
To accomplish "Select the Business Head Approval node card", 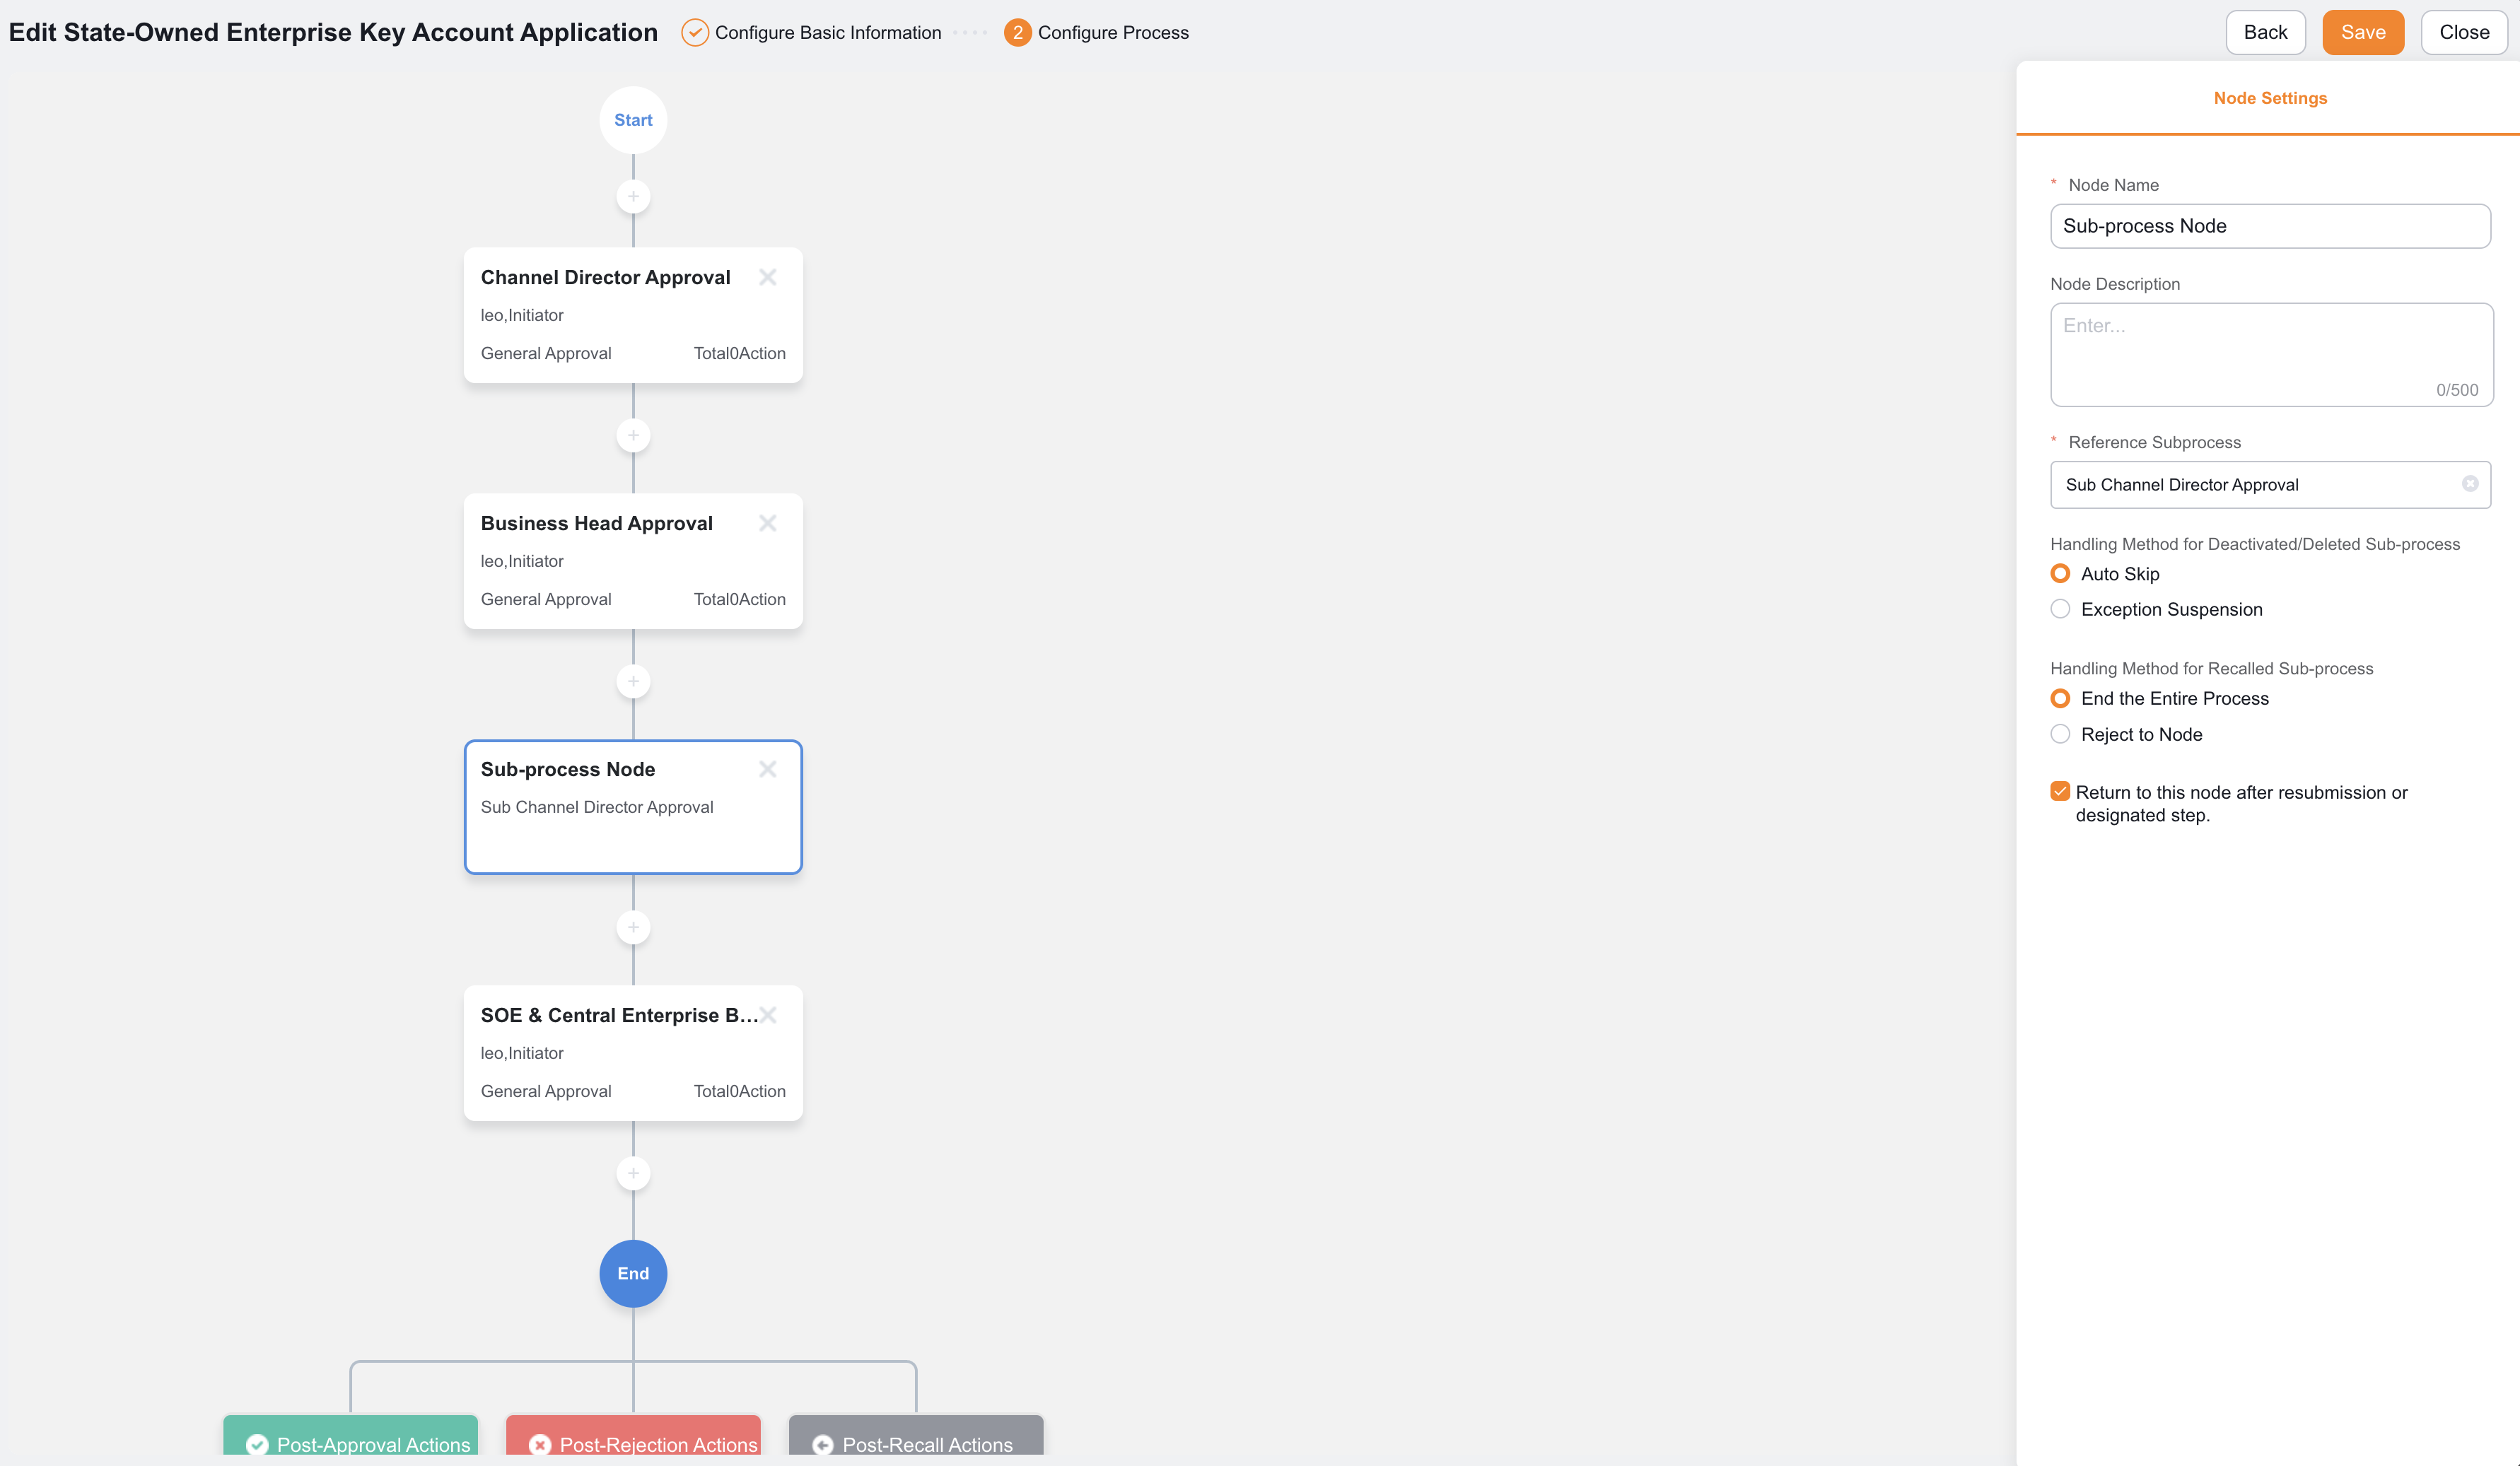I will pyautogui.click(x=633, y=561).
